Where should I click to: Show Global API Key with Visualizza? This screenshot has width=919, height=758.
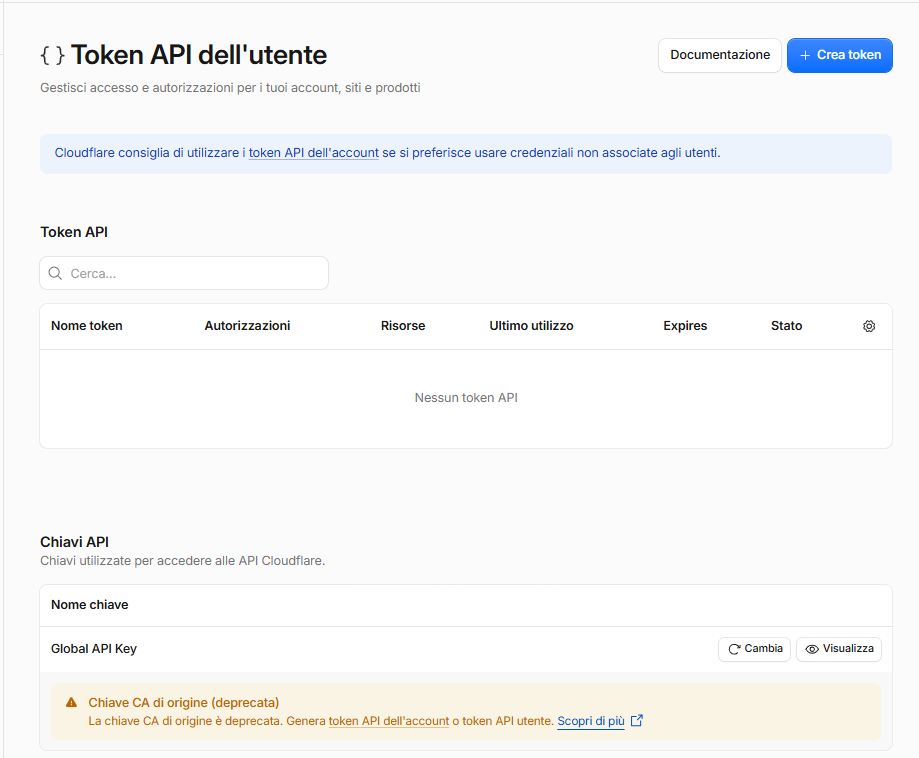[x=839, y=649]
